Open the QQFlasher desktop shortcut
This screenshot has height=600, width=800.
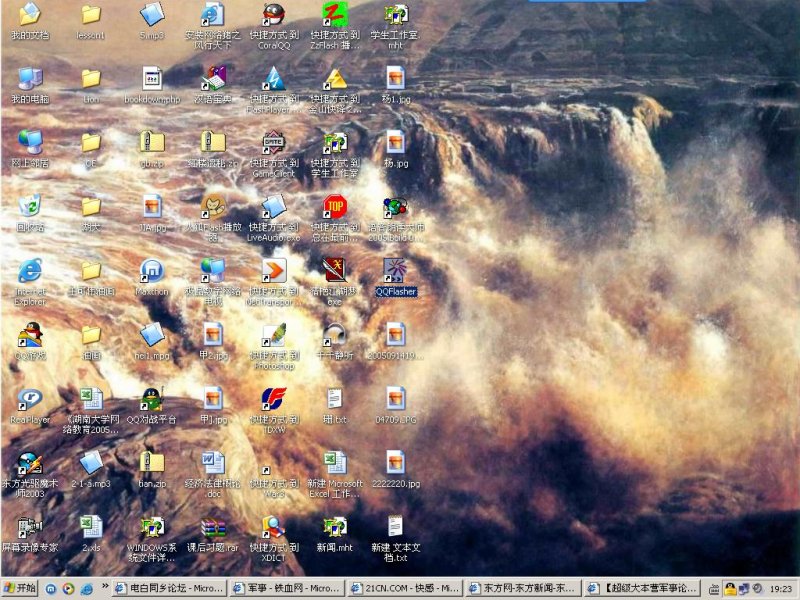[x=395, y=271]
